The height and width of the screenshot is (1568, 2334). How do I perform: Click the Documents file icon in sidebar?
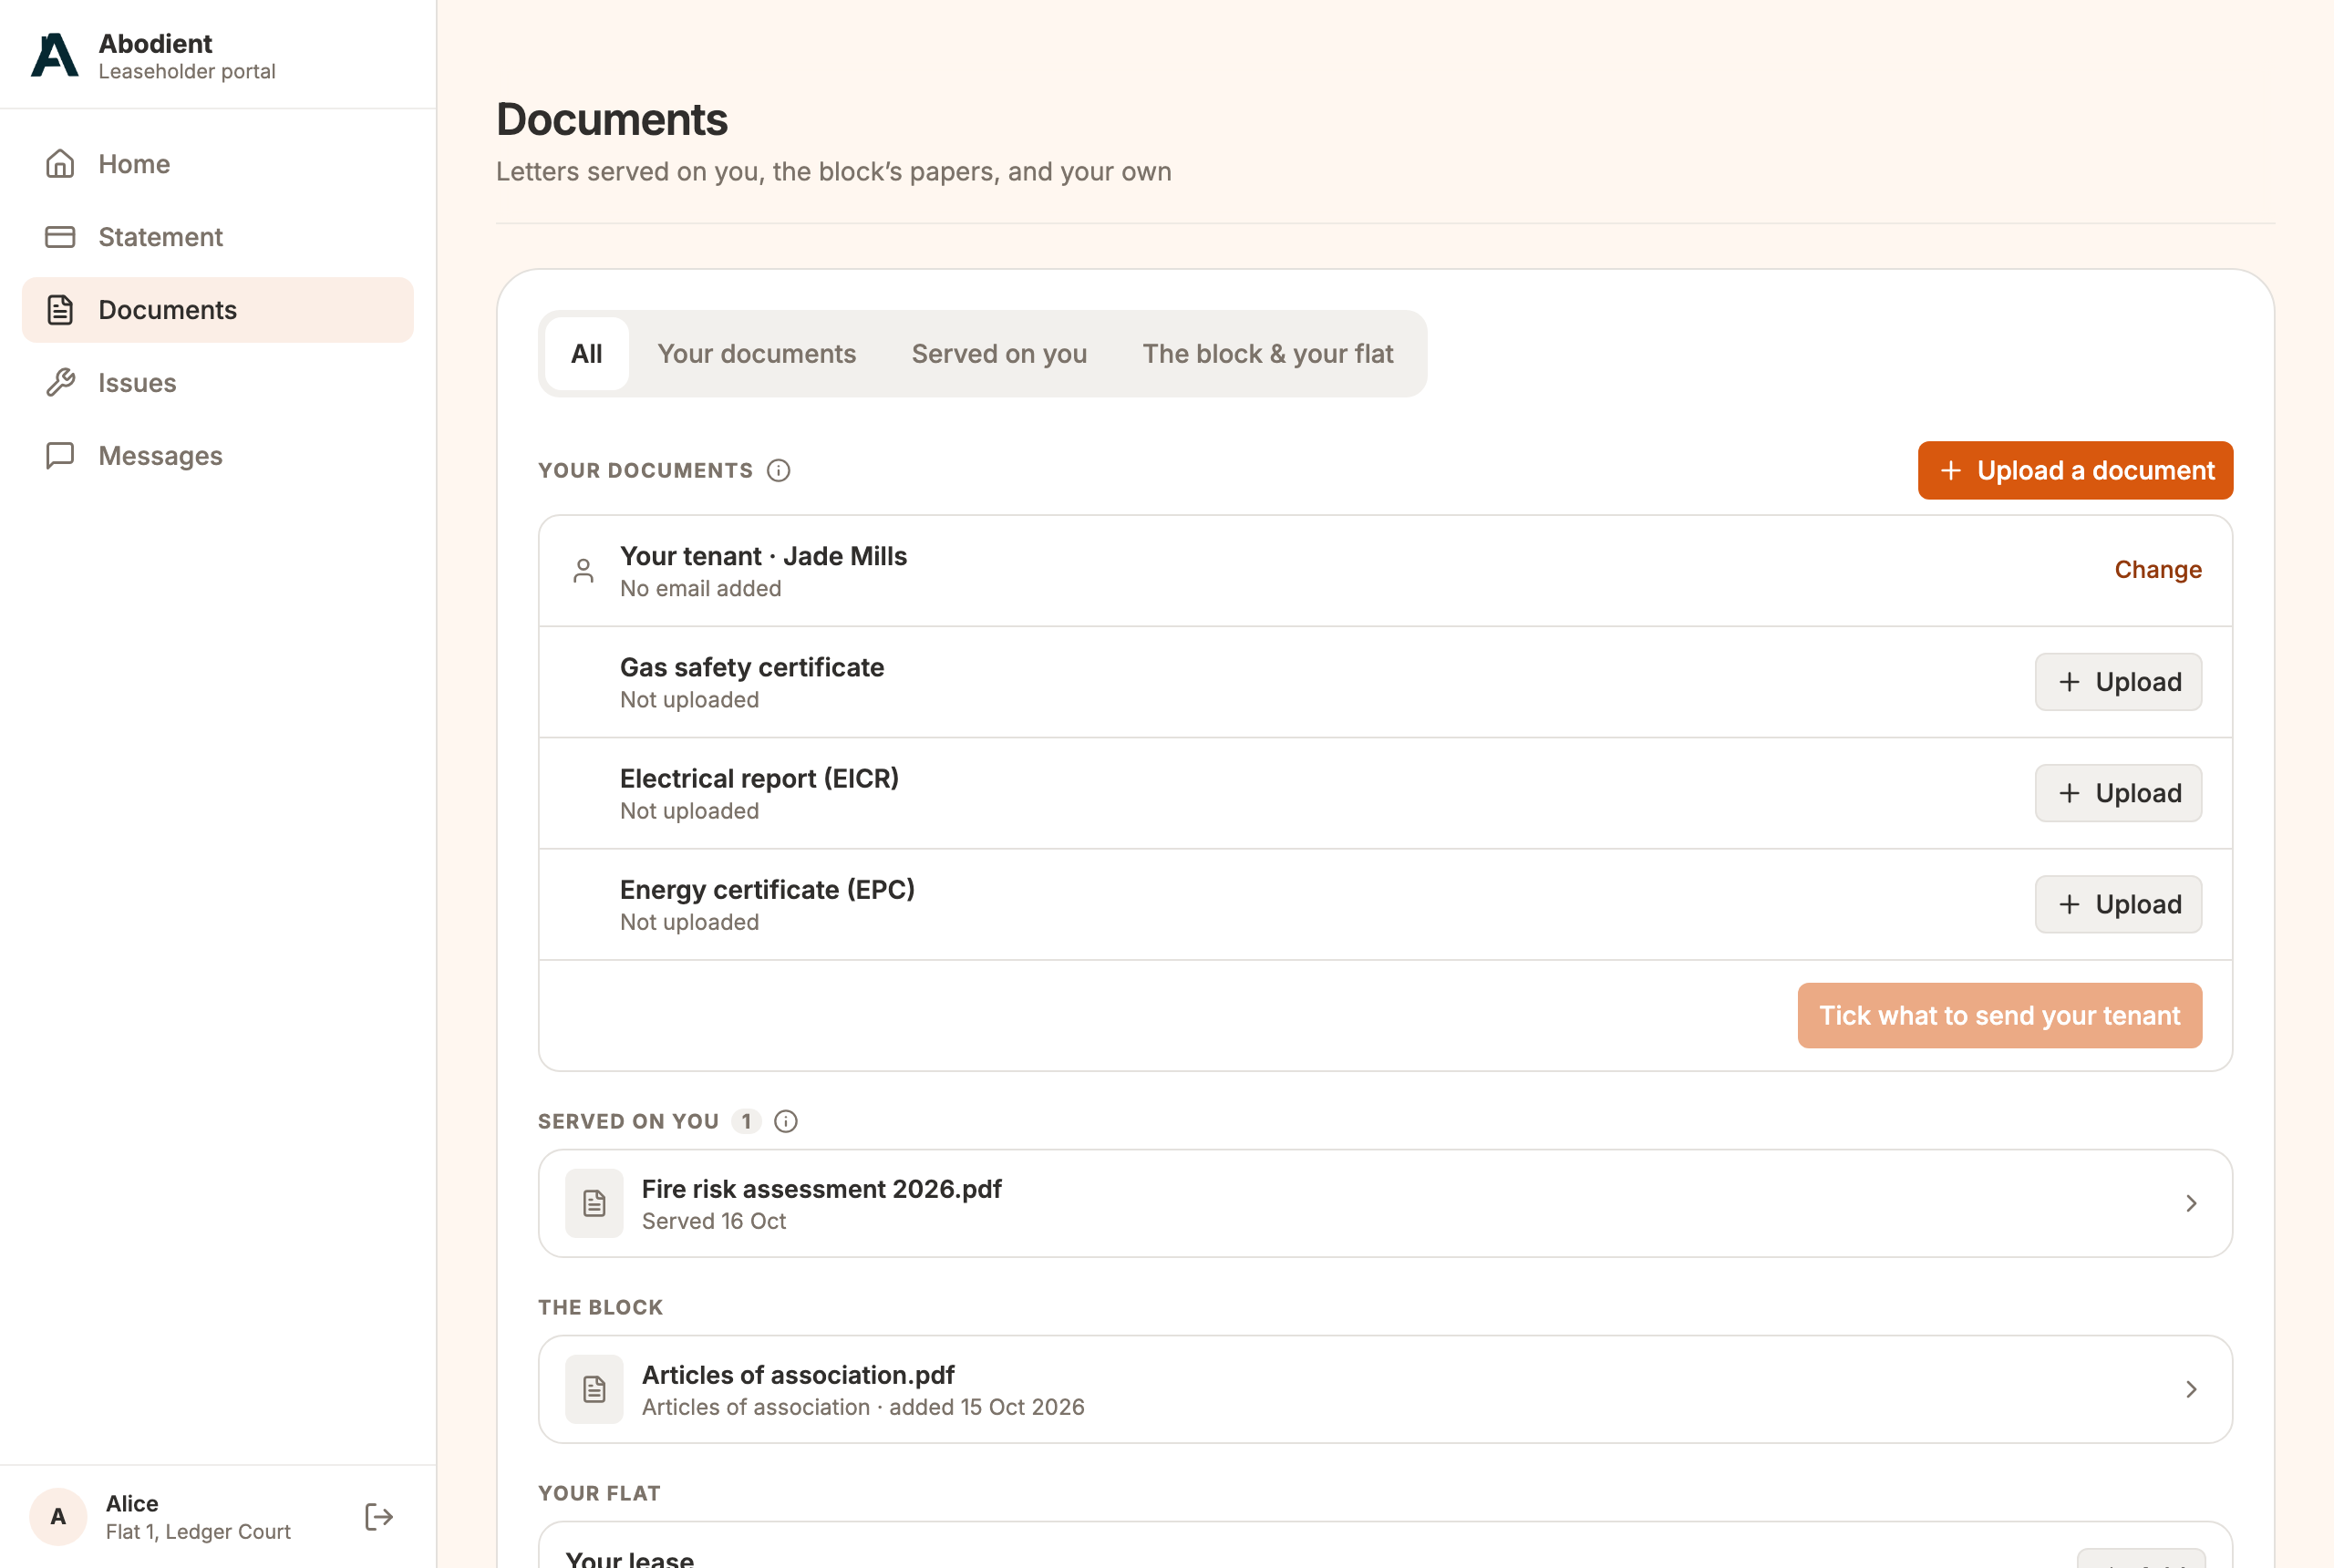click(x=60, y=310)
